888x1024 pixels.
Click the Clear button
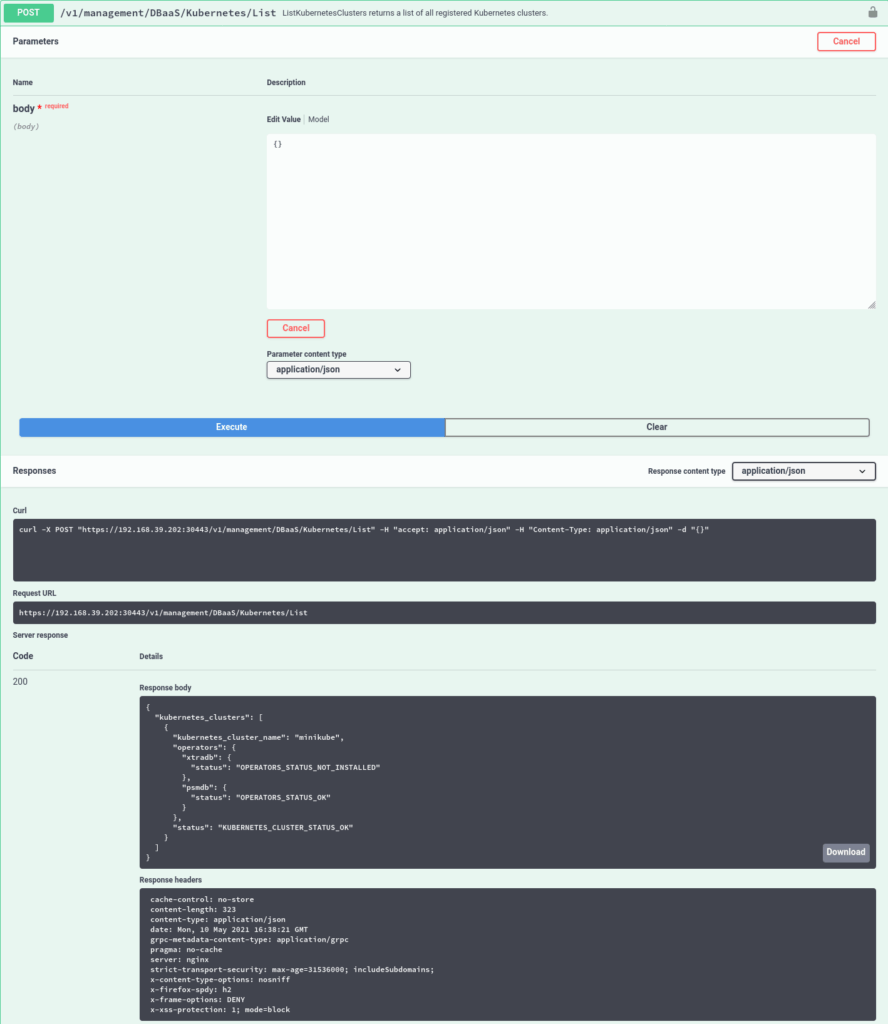657,427
